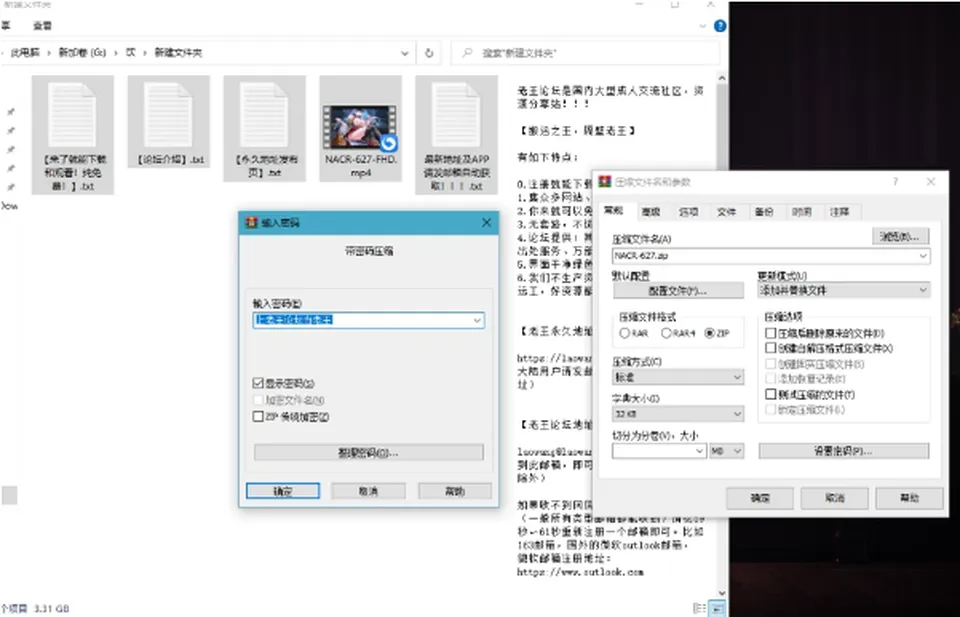Viewport: 960px width, 617px height.
Task: Open the password field dropdown arrow
Action: [x=477, y=320]
